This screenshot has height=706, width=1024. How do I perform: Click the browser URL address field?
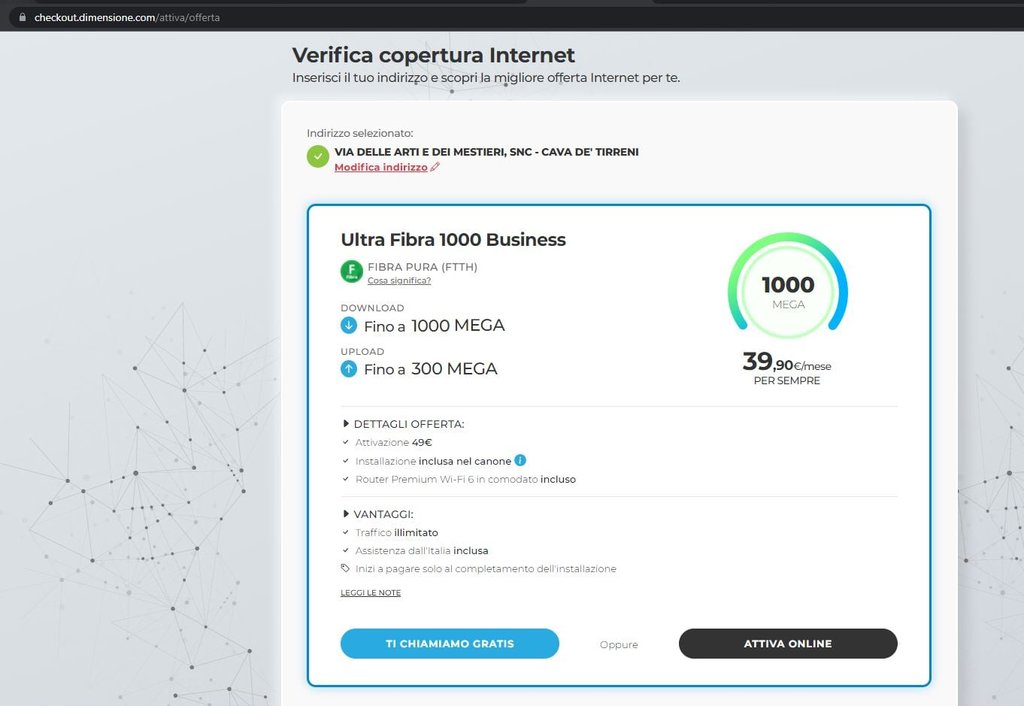click(x=300, y=18)
